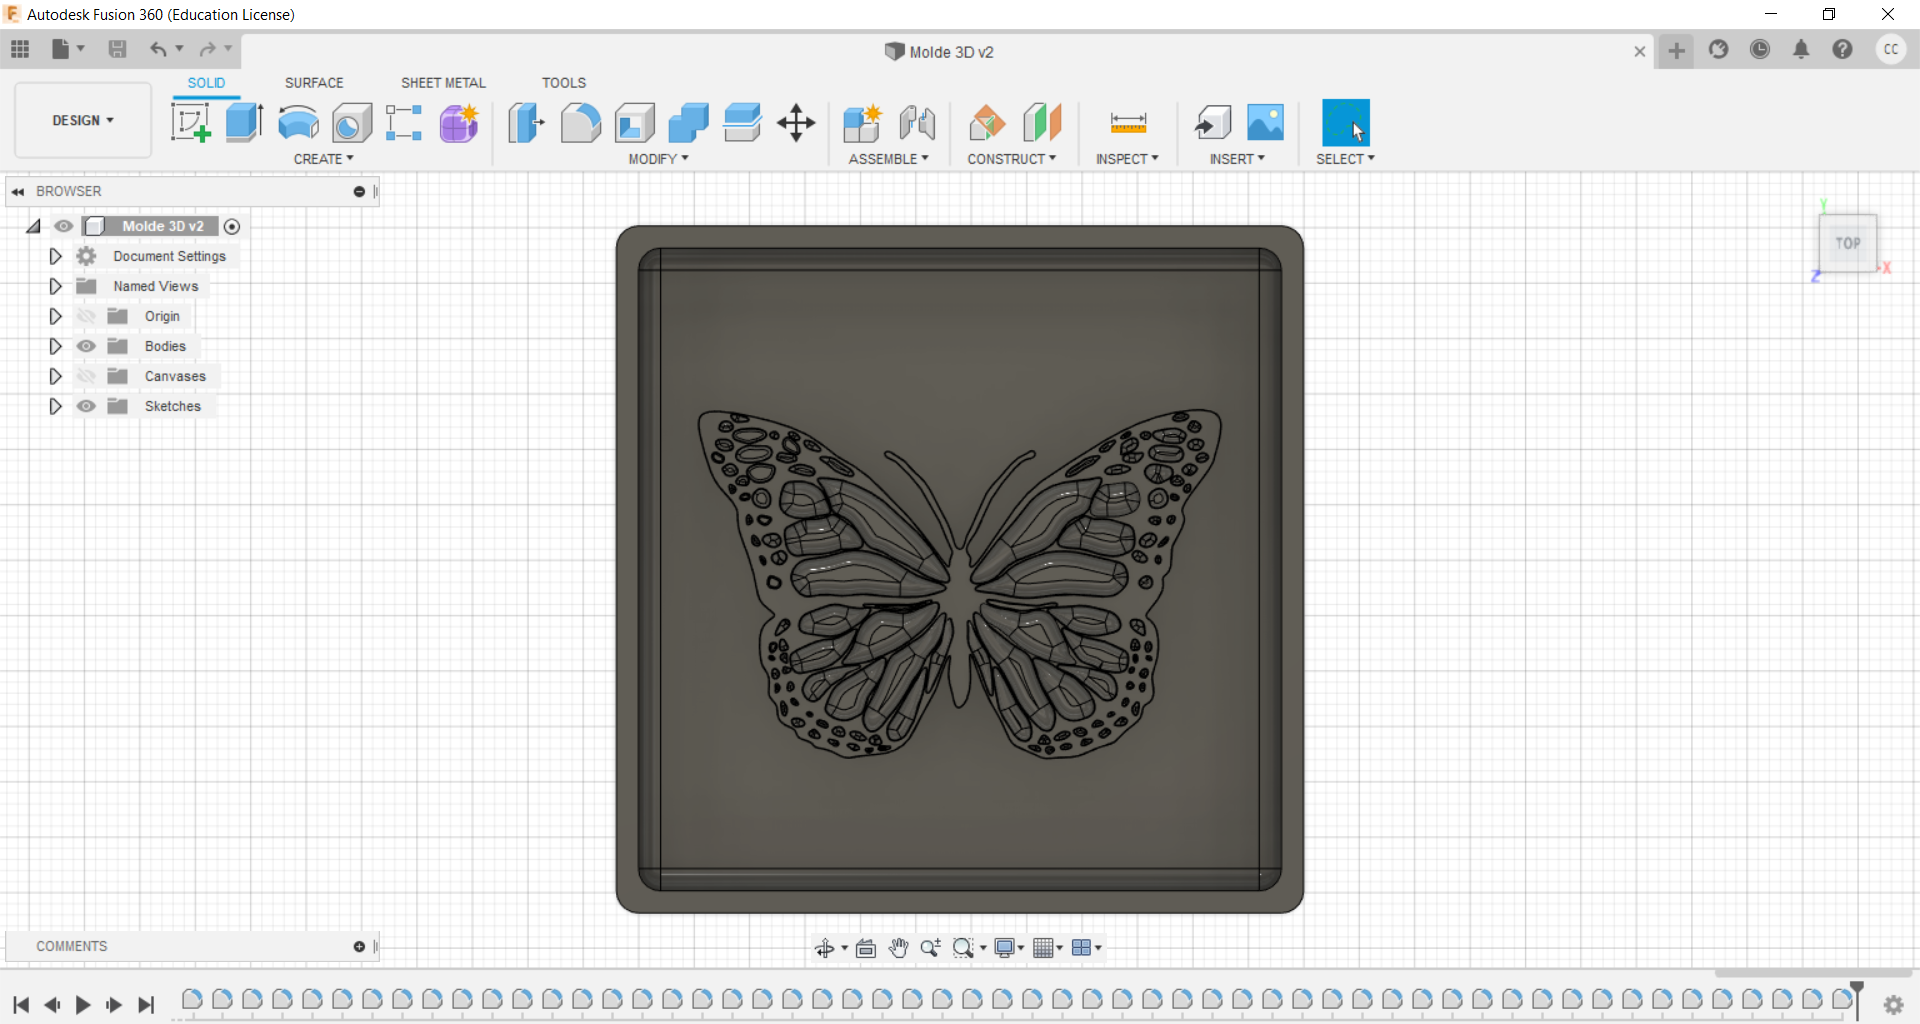Select the Revolve tool
This screenshot has width=1920, height=1024.
[298, 123]
